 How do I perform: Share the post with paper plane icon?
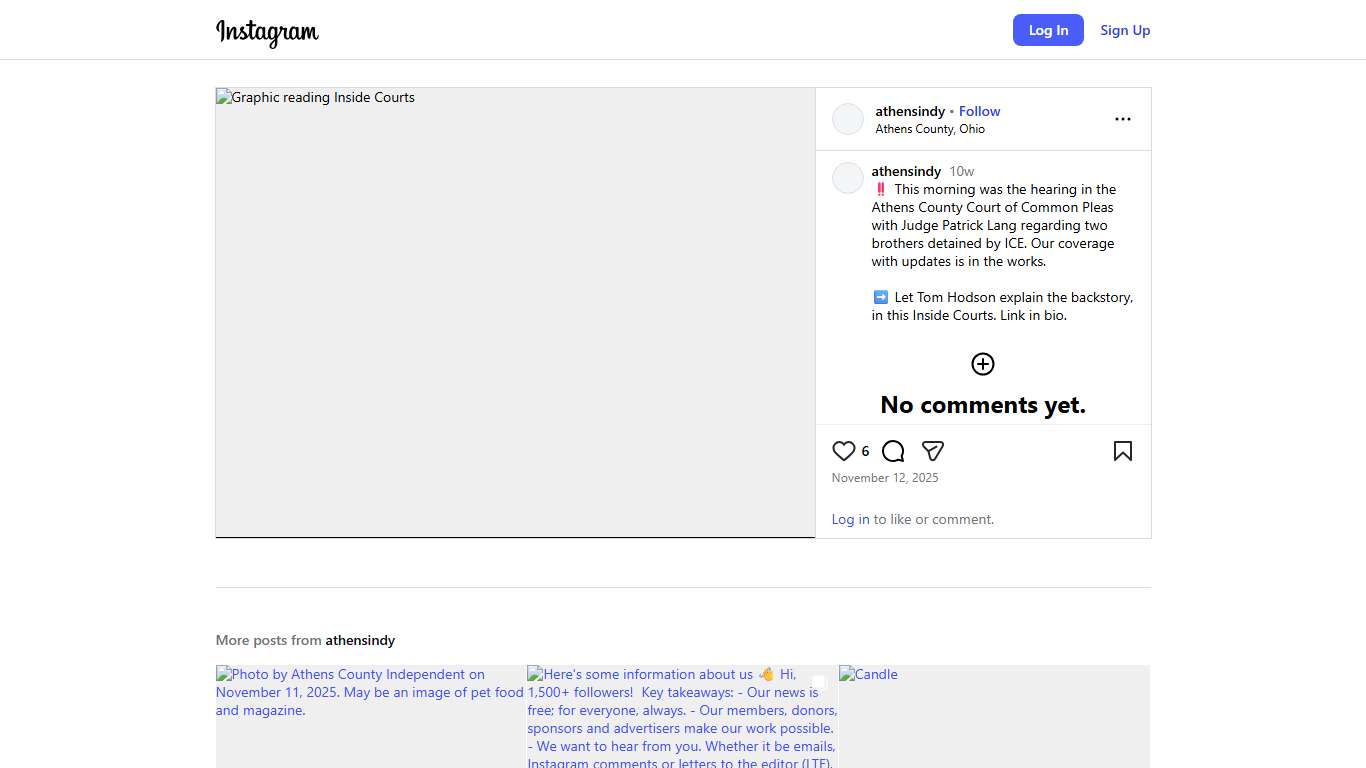[x=933, y=451]
